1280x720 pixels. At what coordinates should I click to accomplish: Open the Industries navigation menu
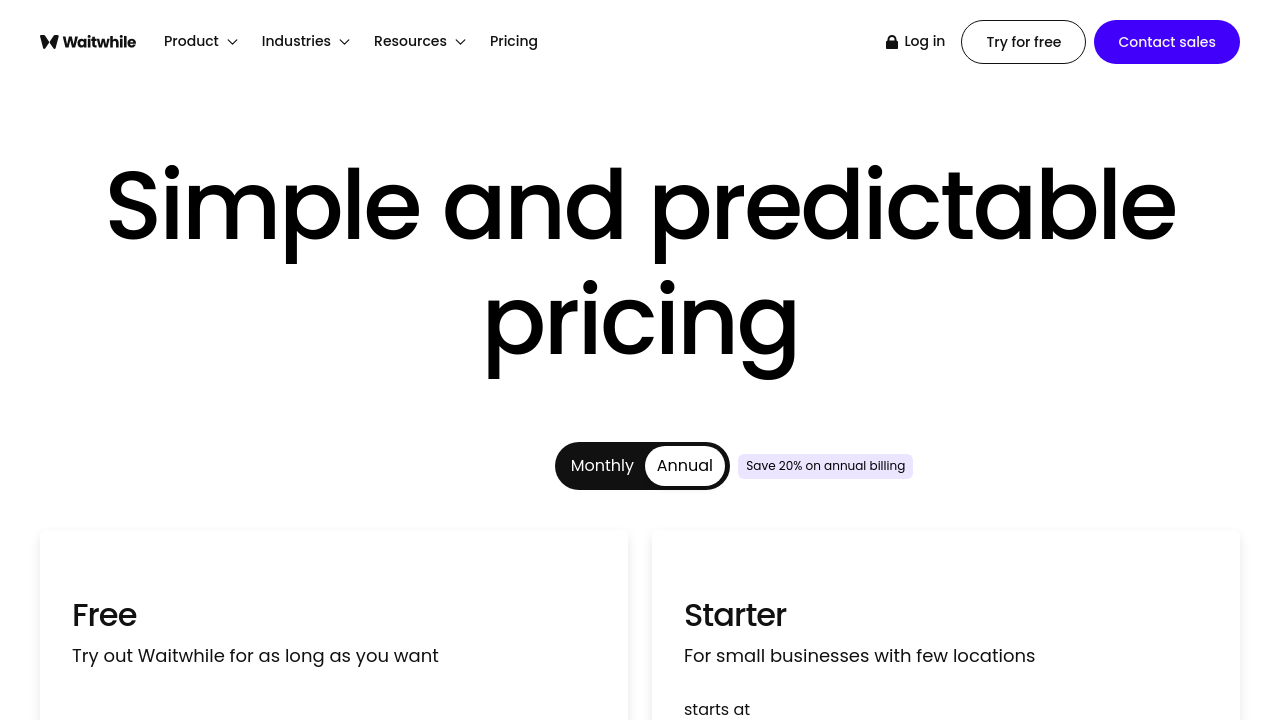pyautogui.click(x=296, y=42)
